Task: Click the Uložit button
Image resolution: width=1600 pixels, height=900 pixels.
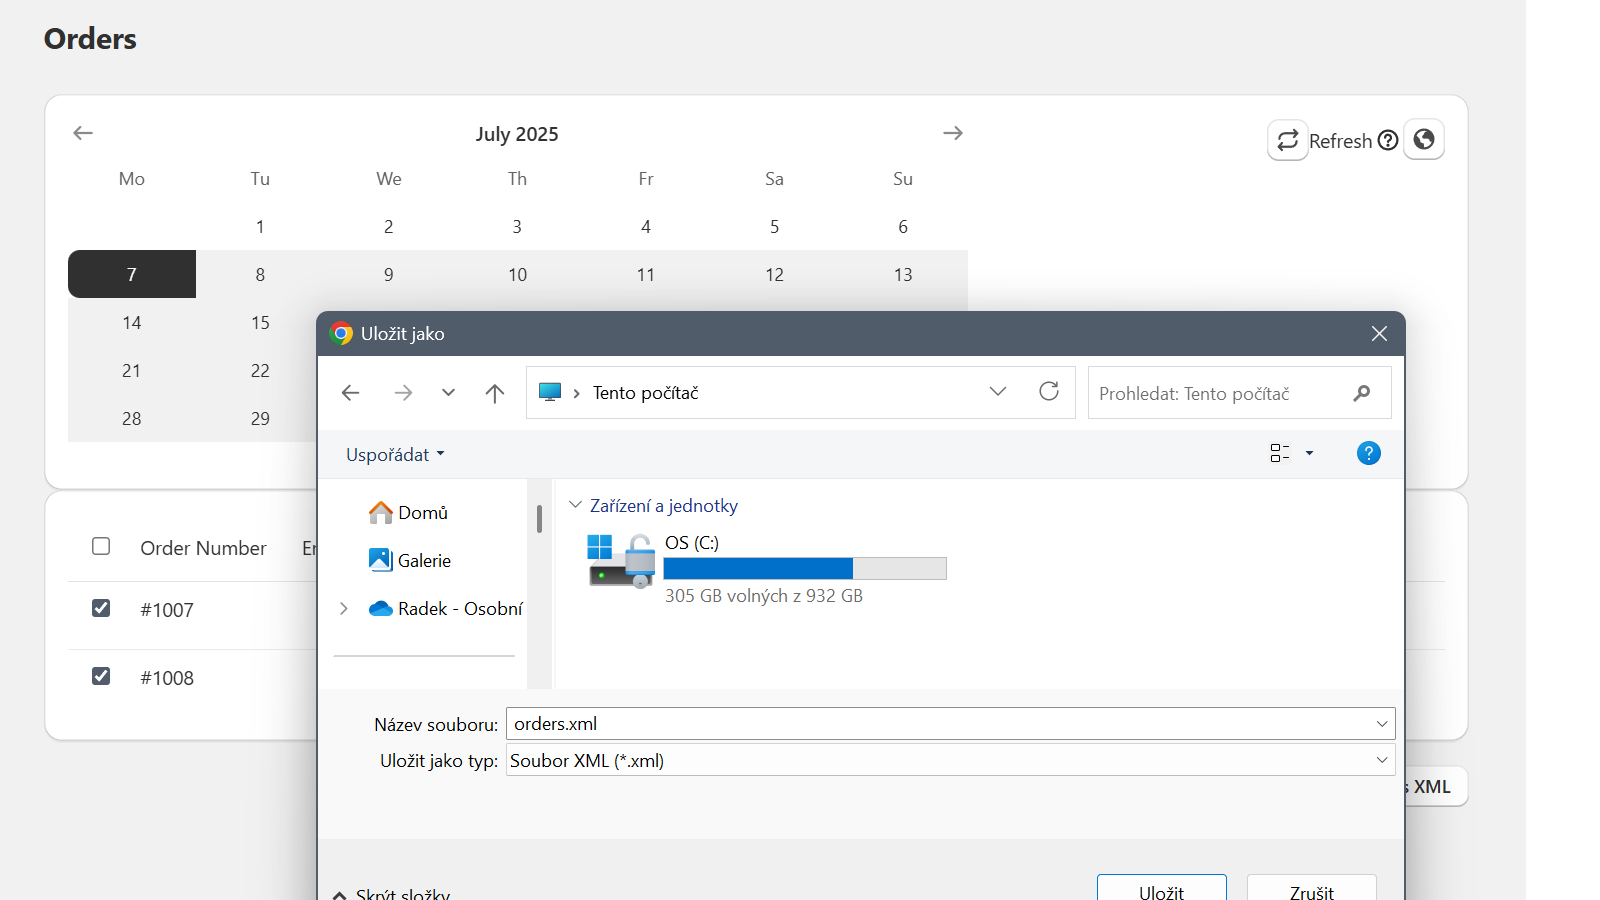Action: pyautogui.click(x=1162, y=888)
